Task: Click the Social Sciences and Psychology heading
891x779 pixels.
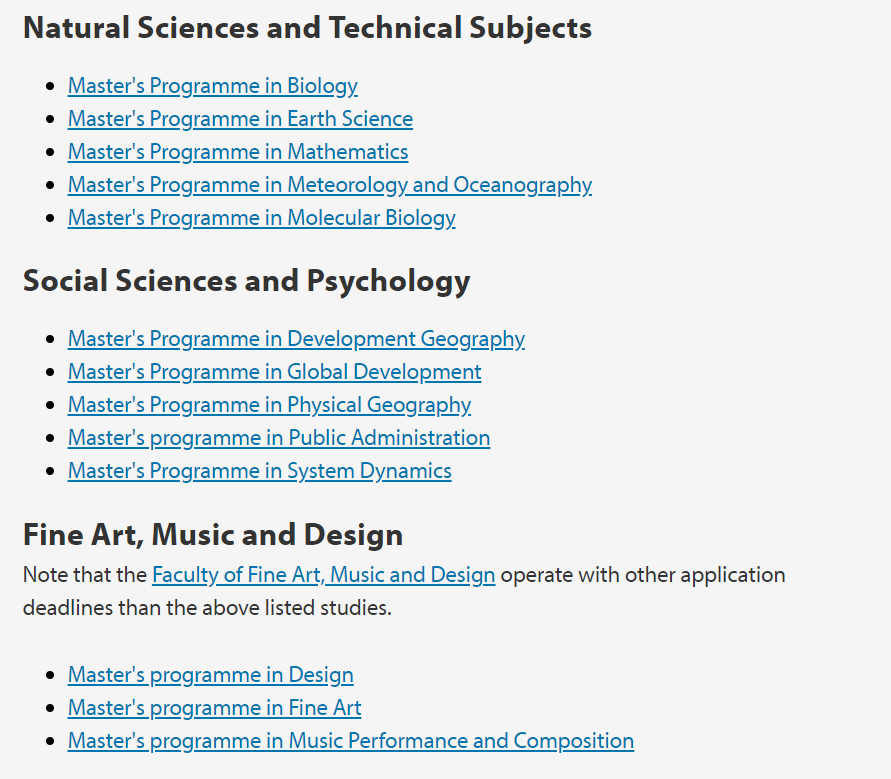Action: pos(246,281)
